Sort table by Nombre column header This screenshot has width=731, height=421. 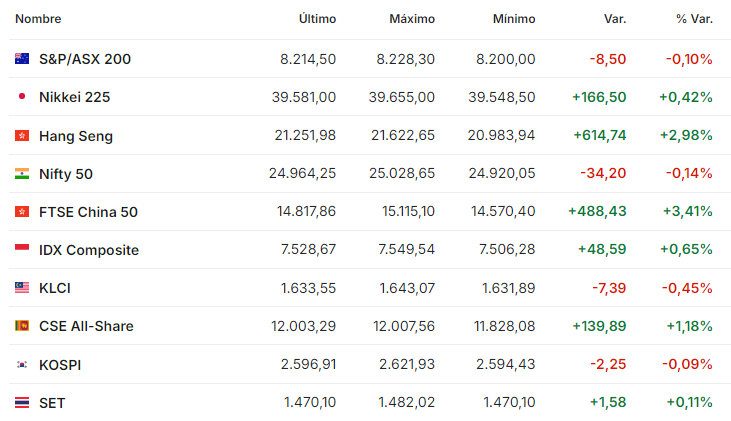(x=38, y=19)
